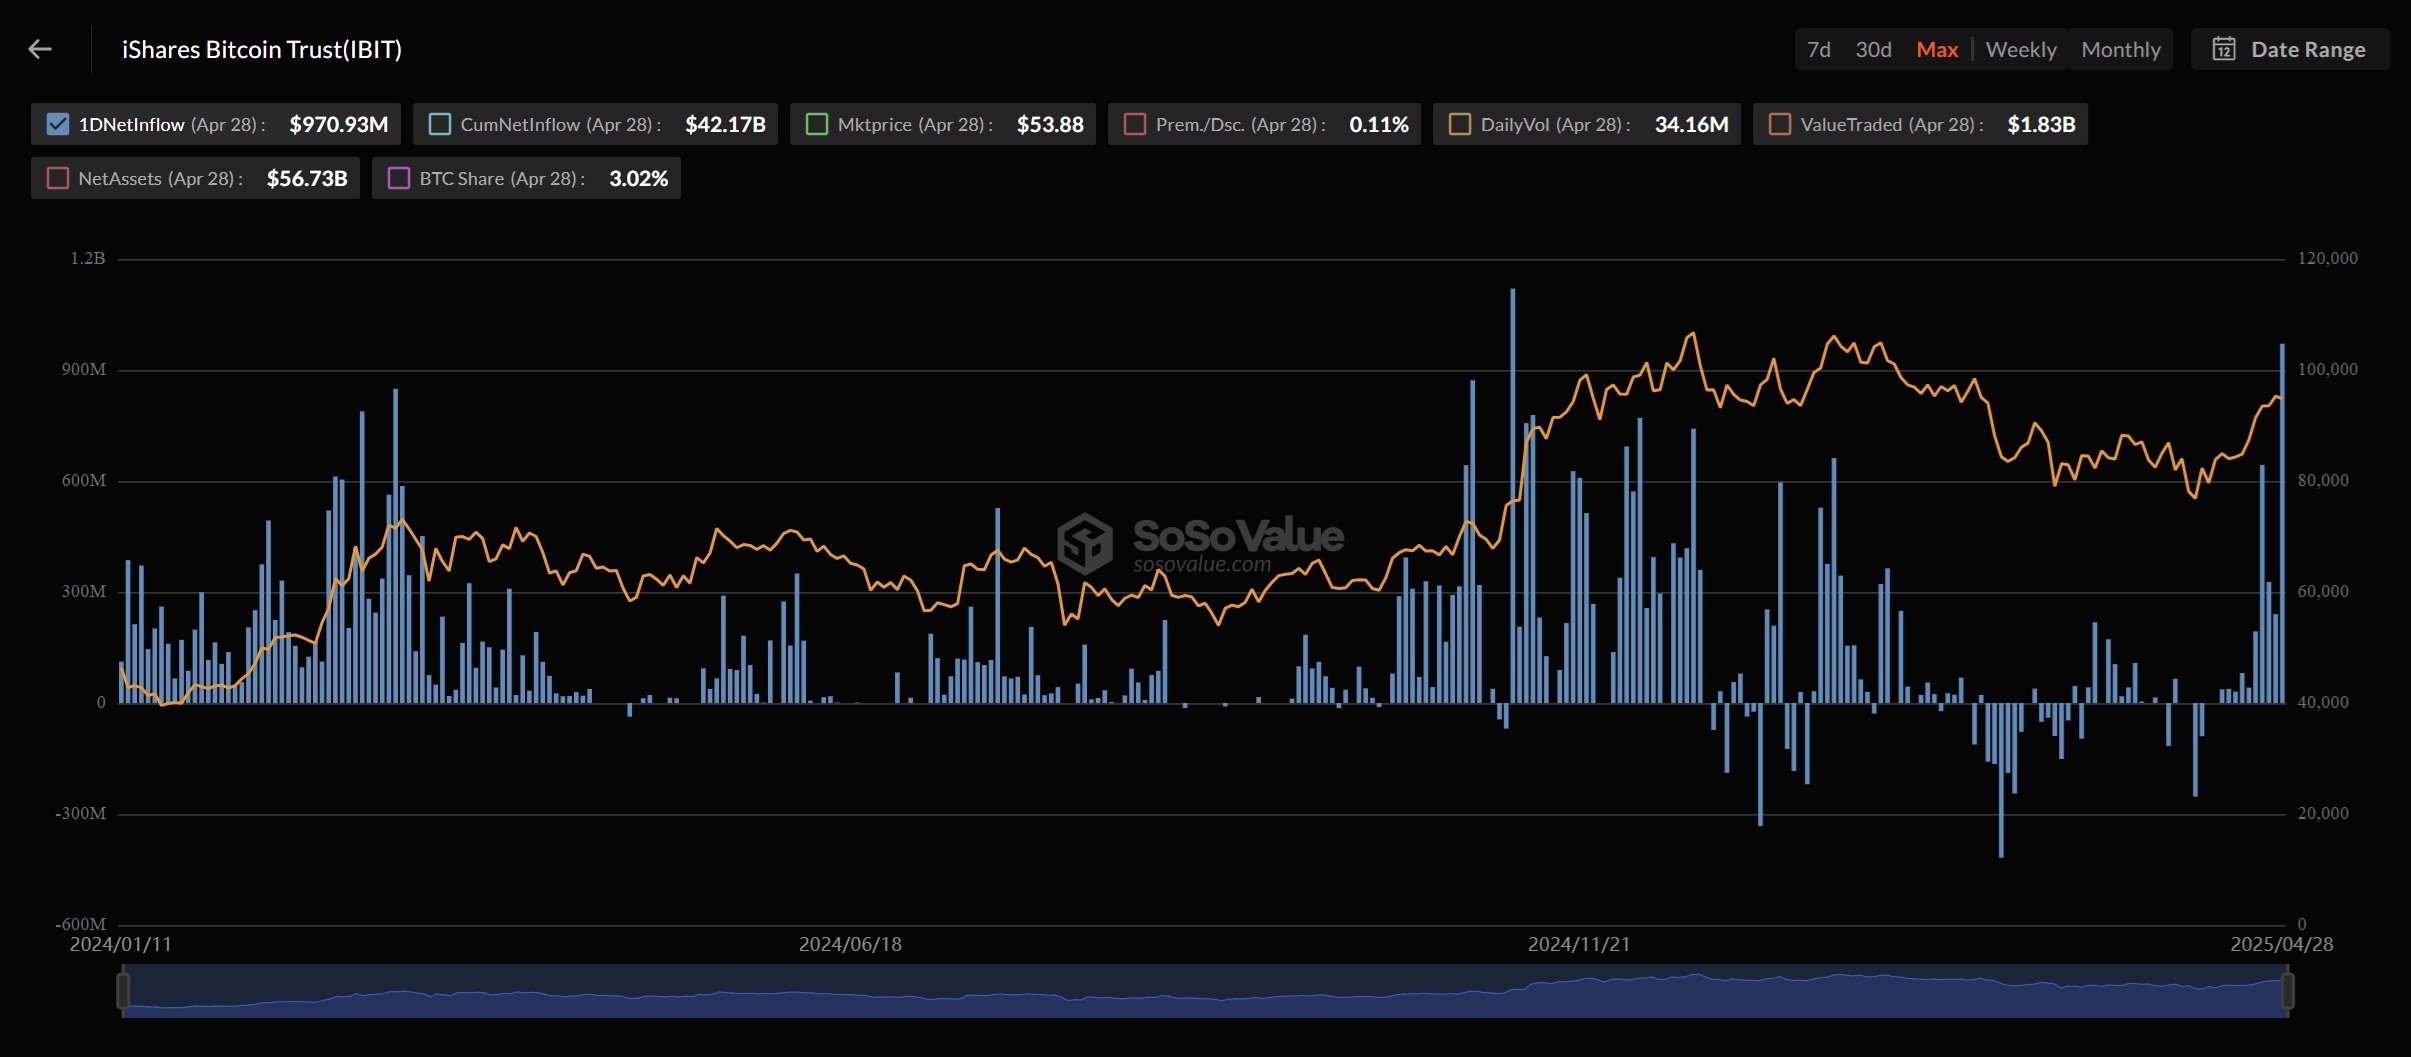This screenshot has height=1057, width=2411.
Task: Check the ValueTraded checkbox
Action: 1780,124
